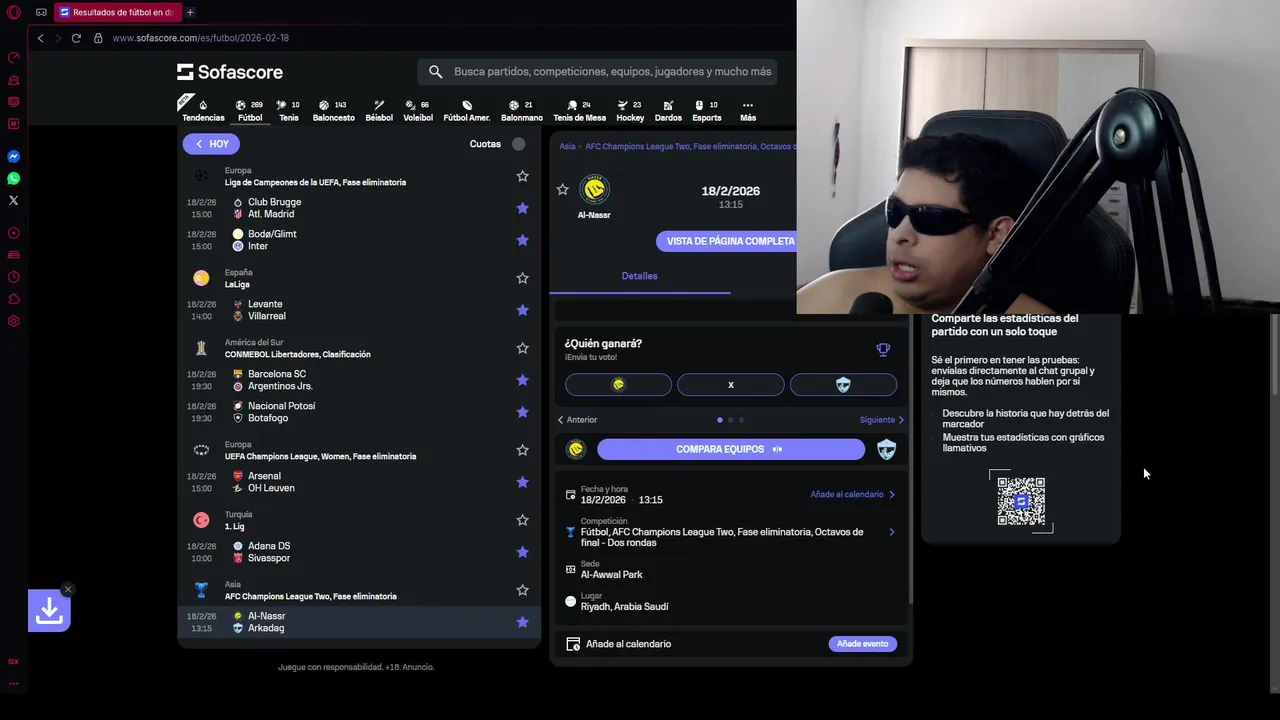This screenshot has width=1280, height=720.
Task: Vote for Al-Nassr to win
Action: (x=618, y=385)
